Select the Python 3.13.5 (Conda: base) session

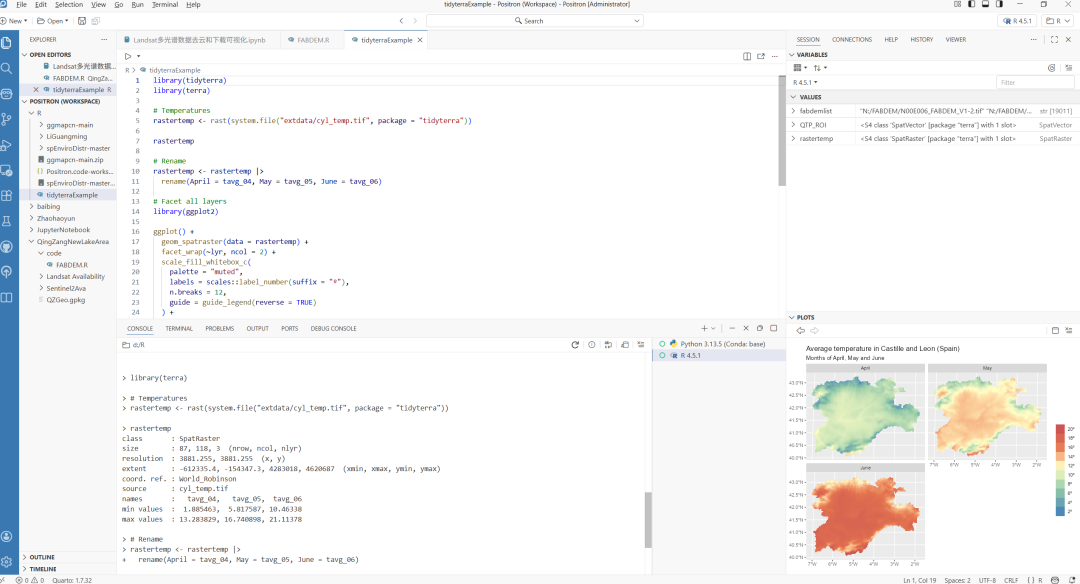pyautogui.click(x=718, y=344)
